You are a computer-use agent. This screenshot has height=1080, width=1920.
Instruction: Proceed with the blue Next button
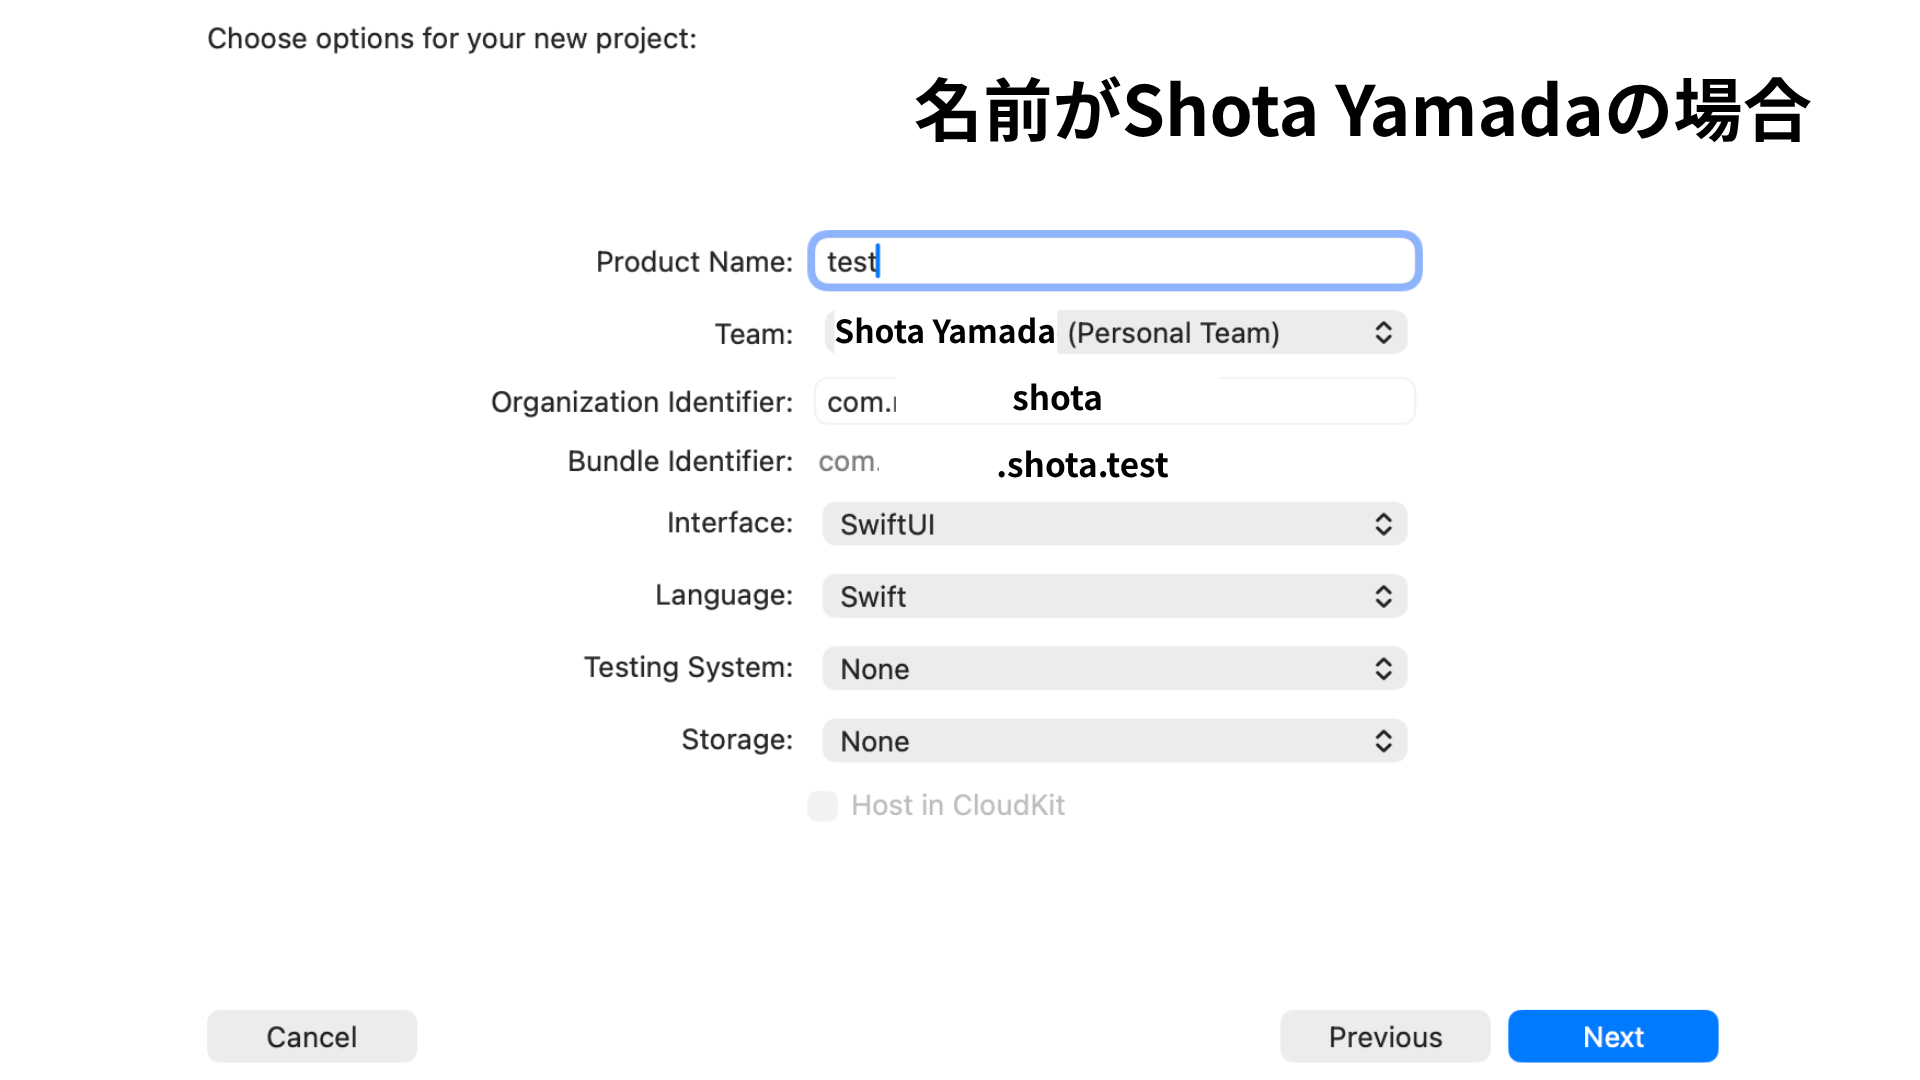(1612, 1037)
